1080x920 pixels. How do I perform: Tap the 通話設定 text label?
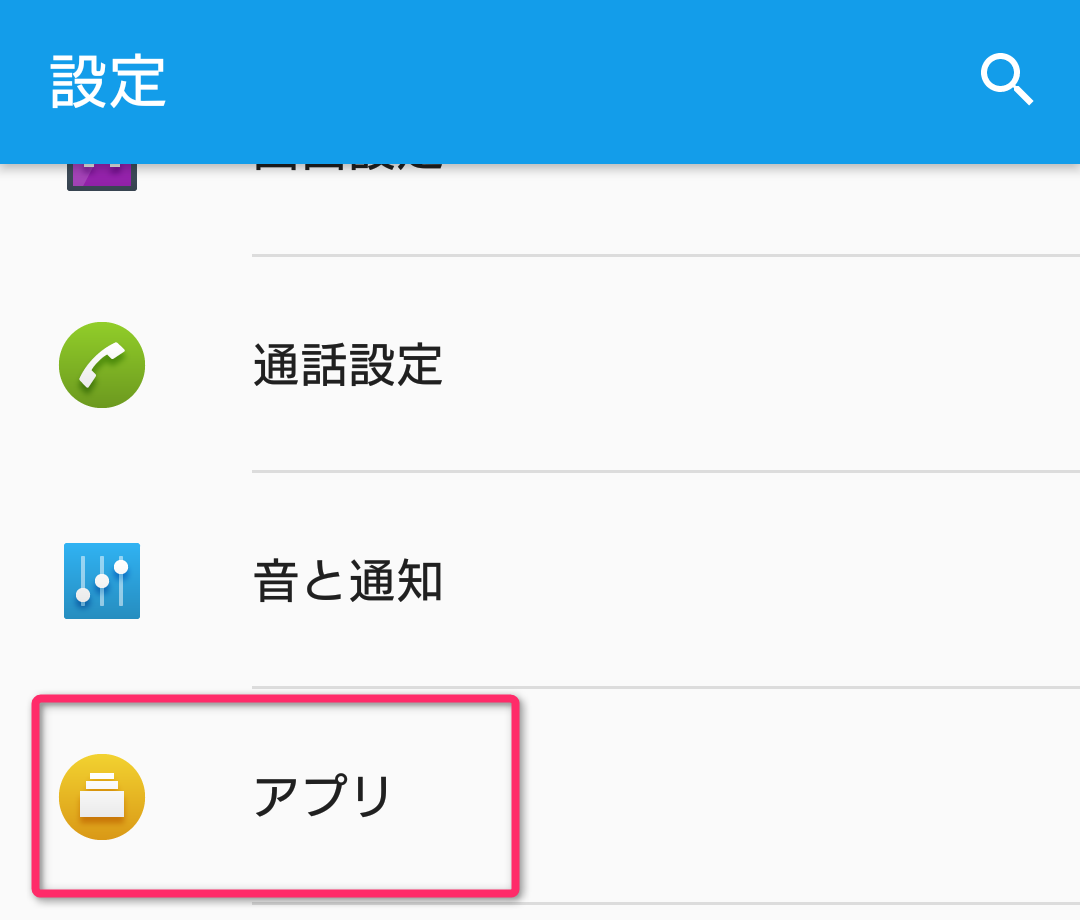pyautogui.click(x=346, y=366)
